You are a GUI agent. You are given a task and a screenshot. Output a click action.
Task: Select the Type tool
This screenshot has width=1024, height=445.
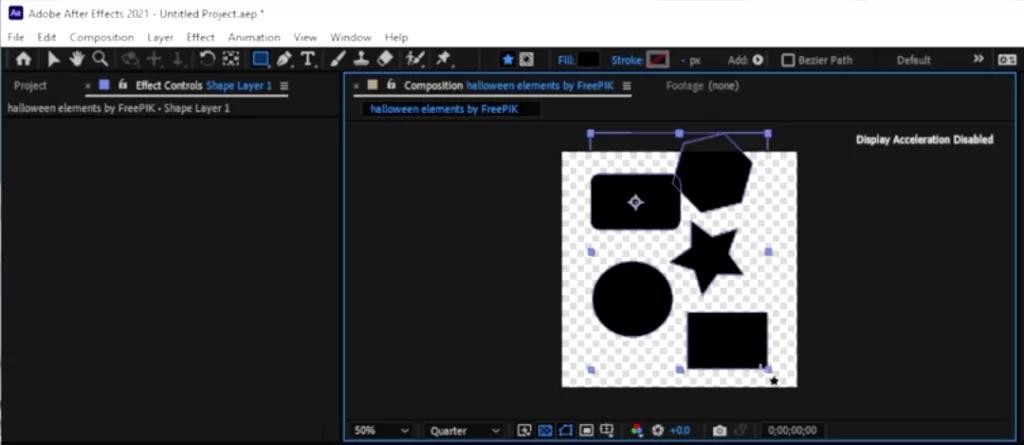tap(308, 59)
